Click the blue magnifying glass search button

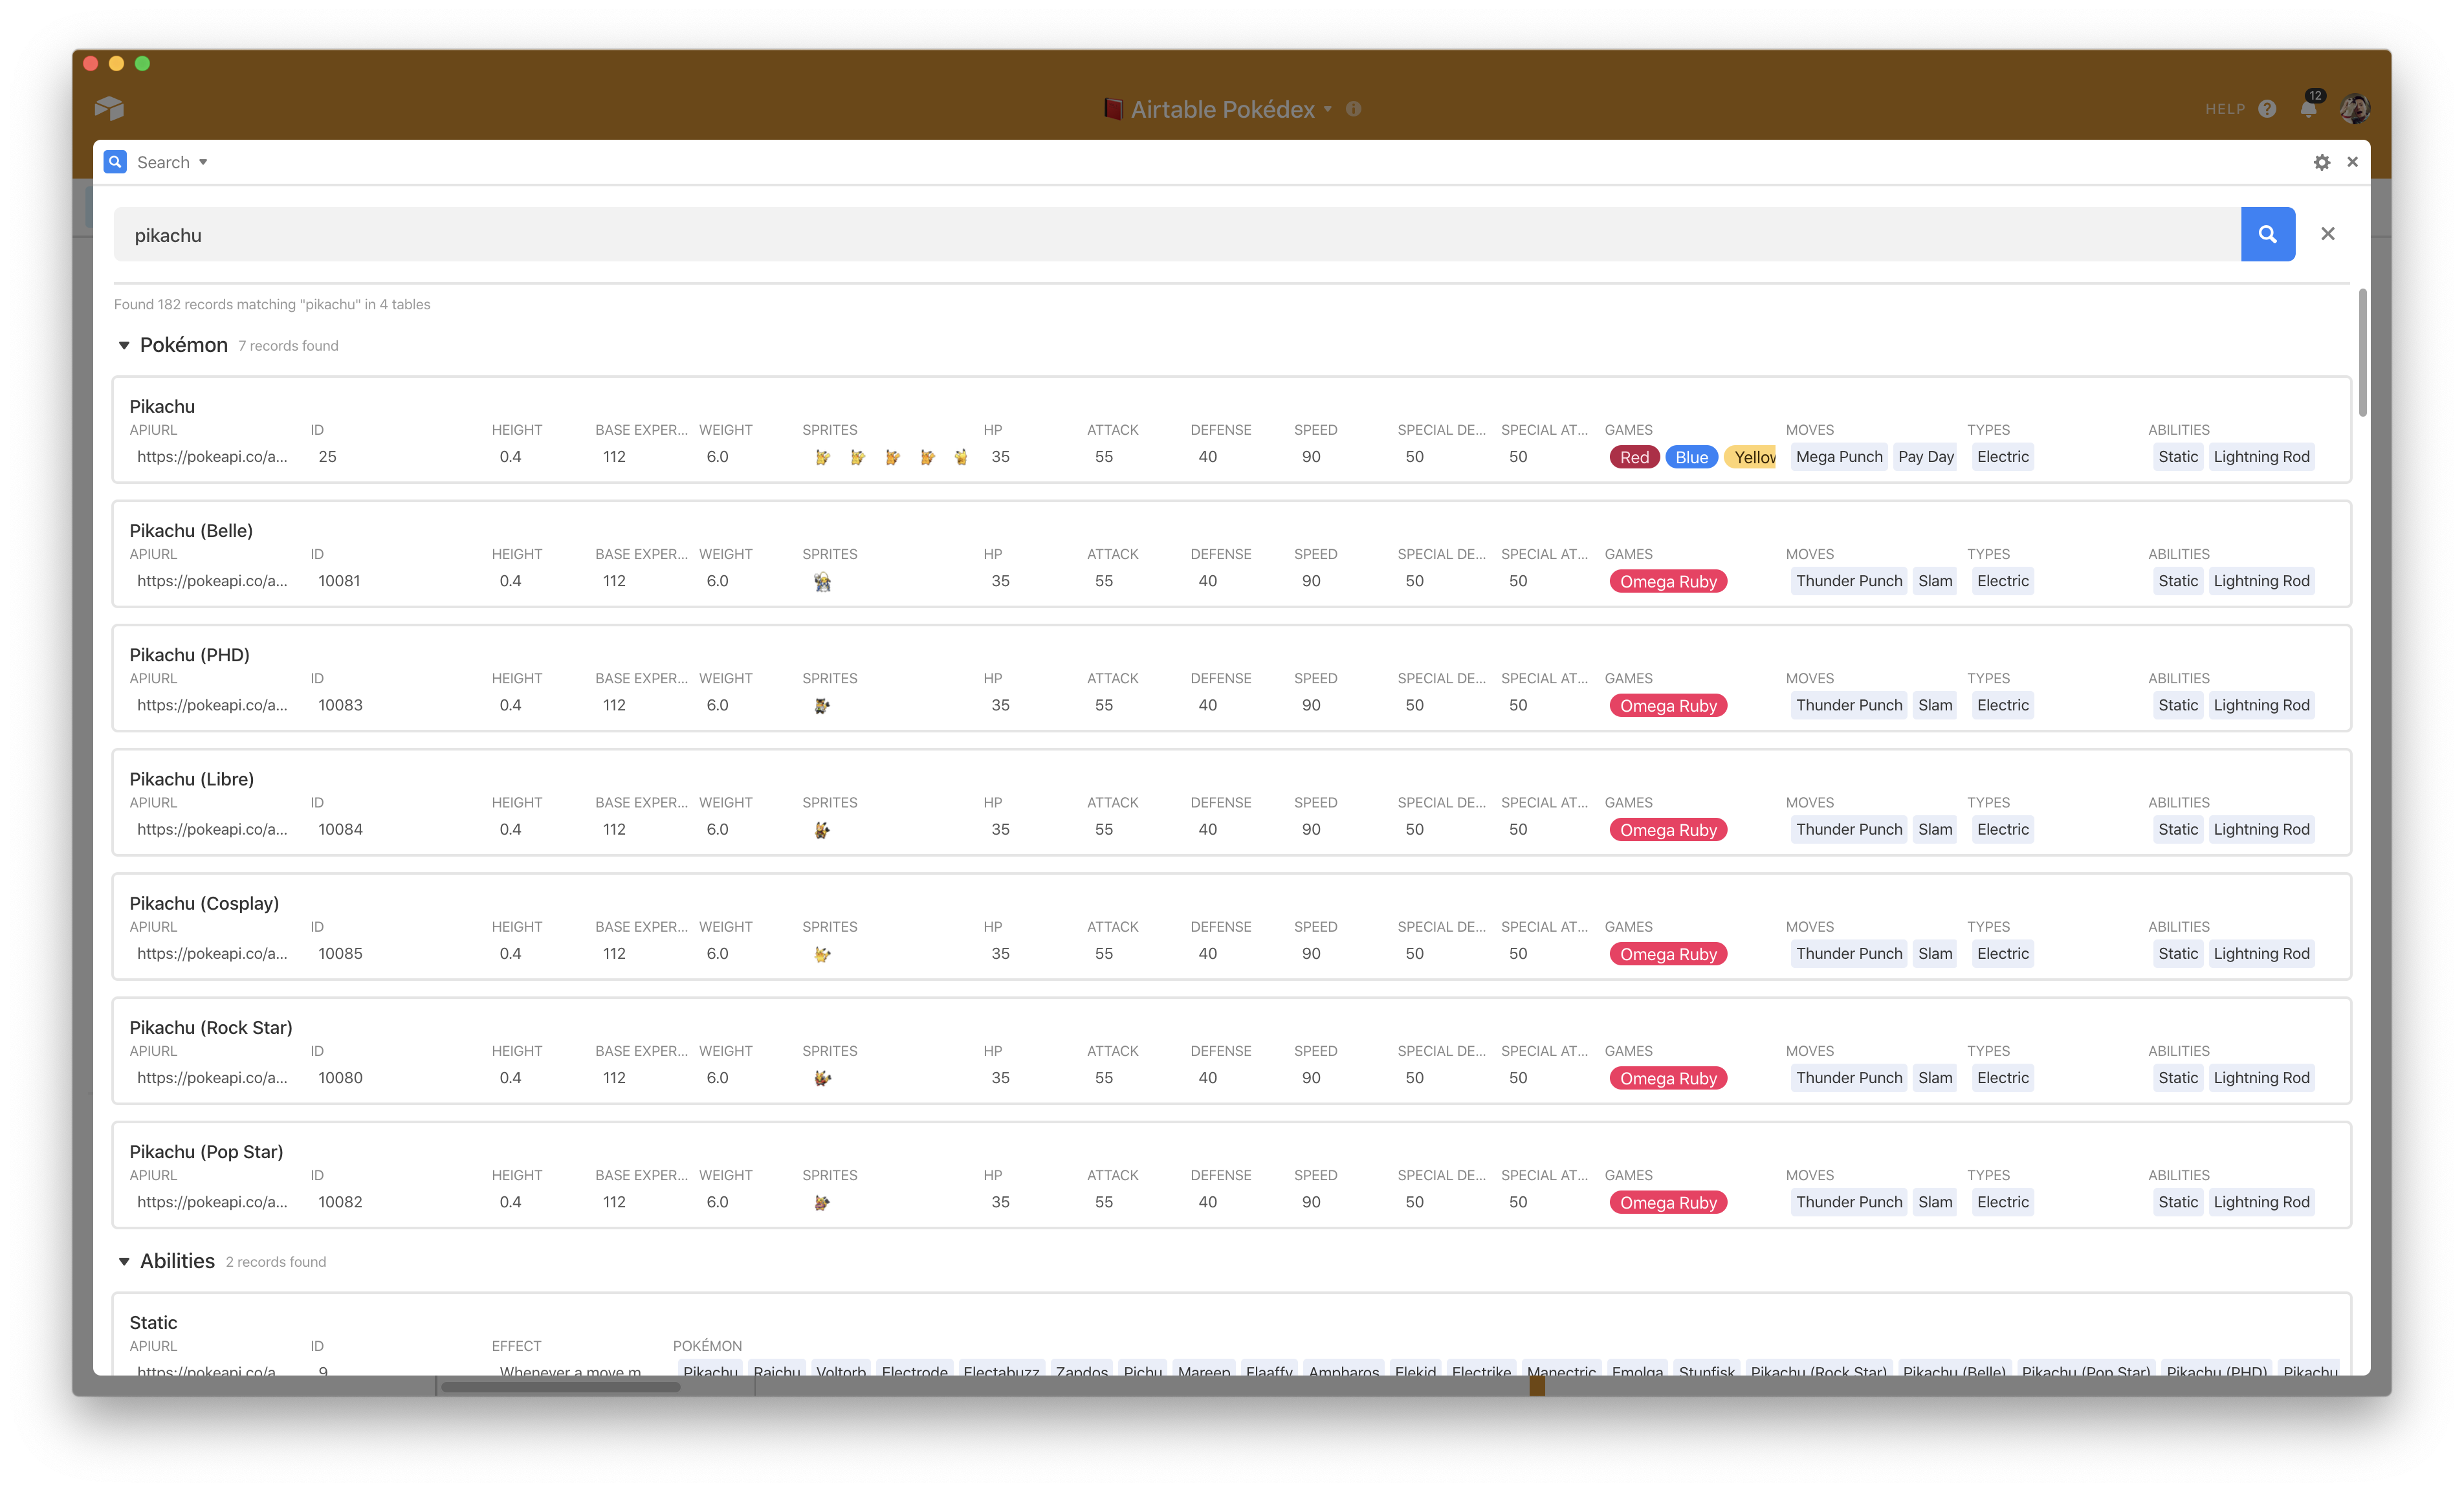pos(2268,234)
